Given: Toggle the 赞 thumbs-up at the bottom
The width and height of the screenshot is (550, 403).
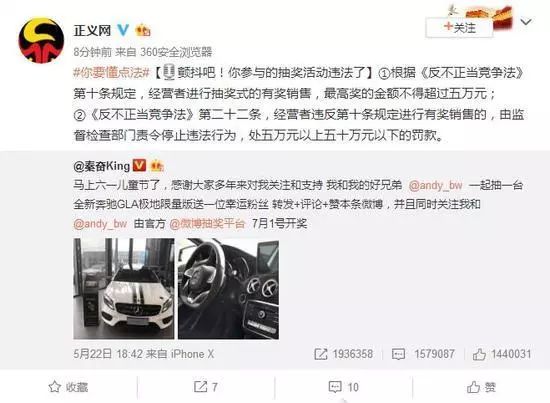Looking at the screenshot, I should (x=481, y=387).
